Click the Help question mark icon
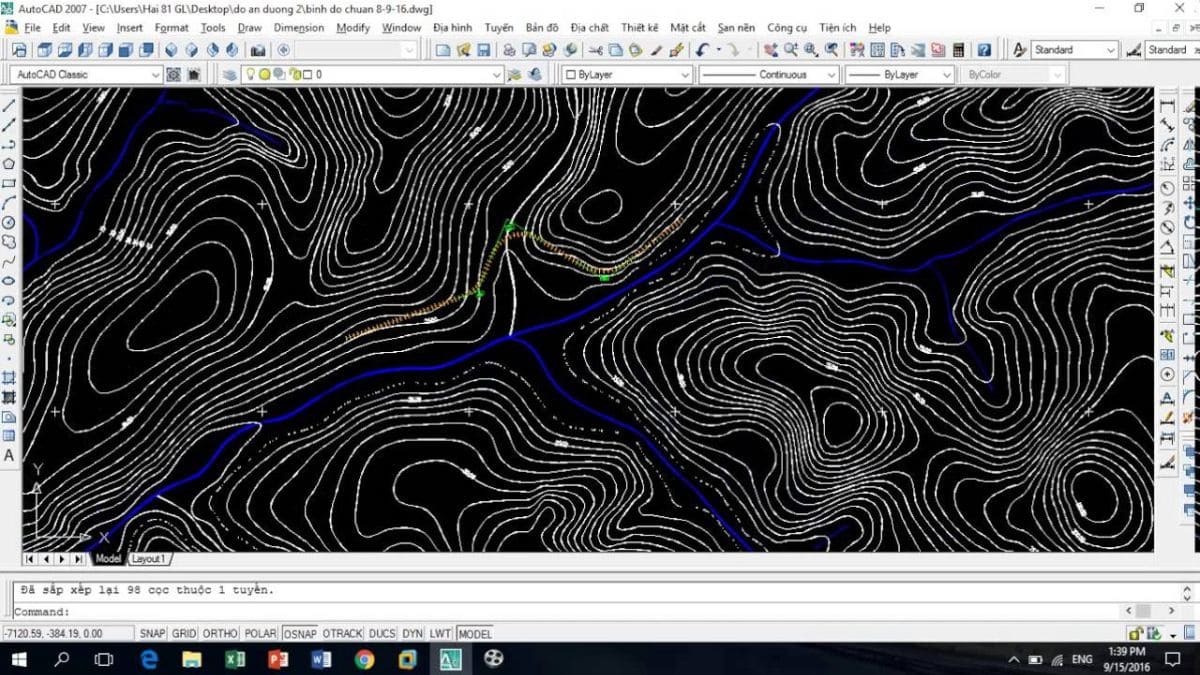Screen dimensions: 1200x675 pyautogui.click(x=984, y=50)
